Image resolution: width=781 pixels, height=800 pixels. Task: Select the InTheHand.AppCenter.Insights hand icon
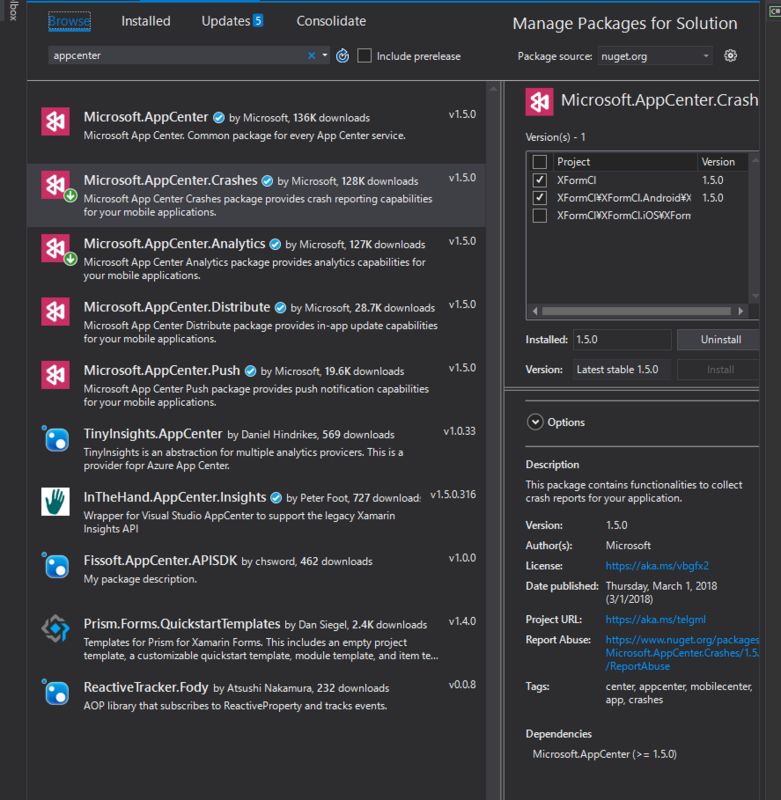coord(55,502)
